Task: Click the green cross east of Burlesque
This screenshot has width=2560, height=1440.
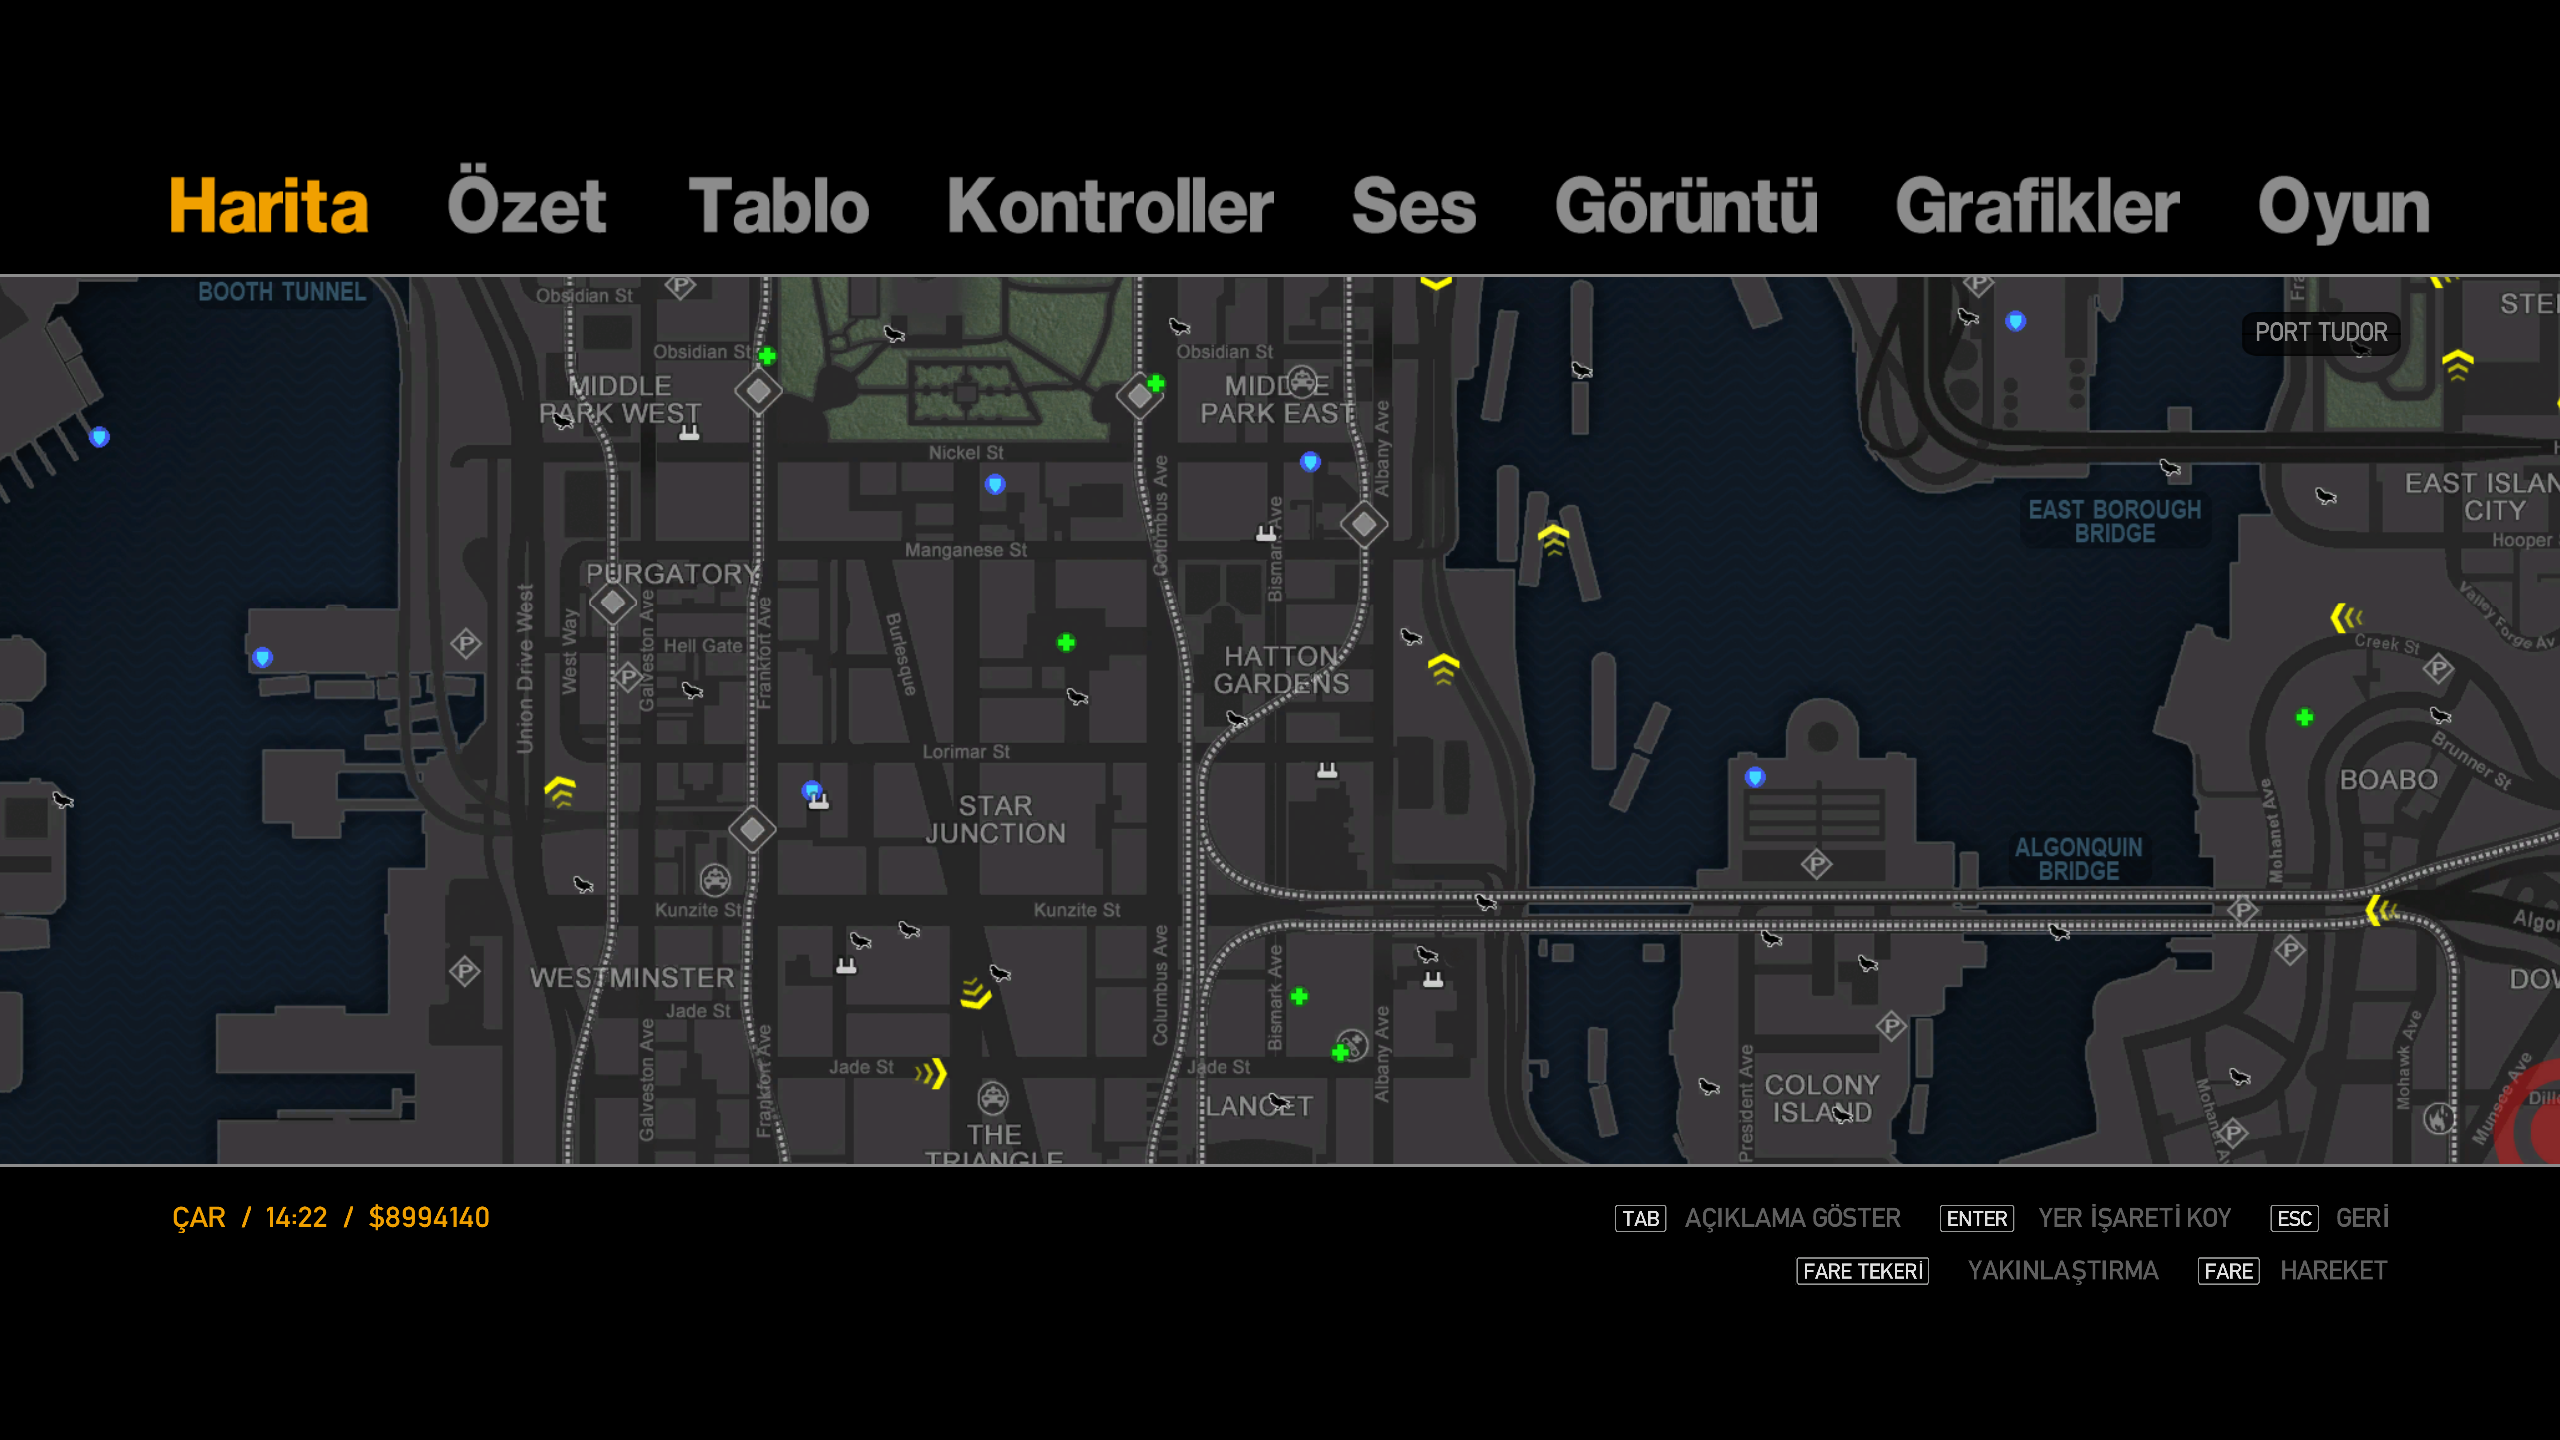Action: point(1066,643)
